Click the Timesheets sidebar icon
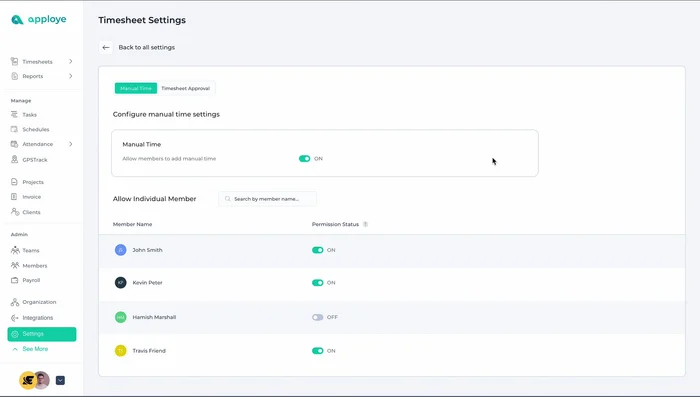The width and height of the screenshot is (700, 397). (x=14, y=61)
